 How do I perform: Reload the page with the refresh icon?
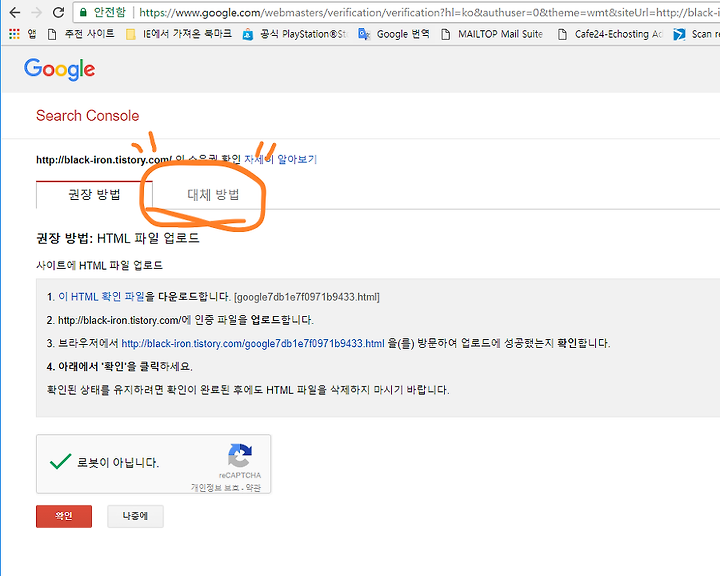click(58, 12)
